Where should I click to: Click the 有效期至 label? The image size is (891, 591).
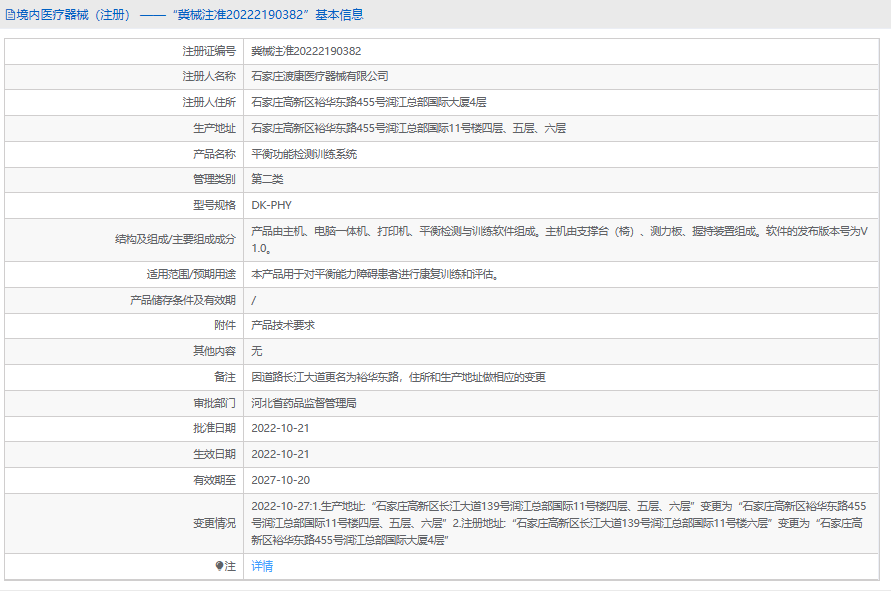(214, 481)
